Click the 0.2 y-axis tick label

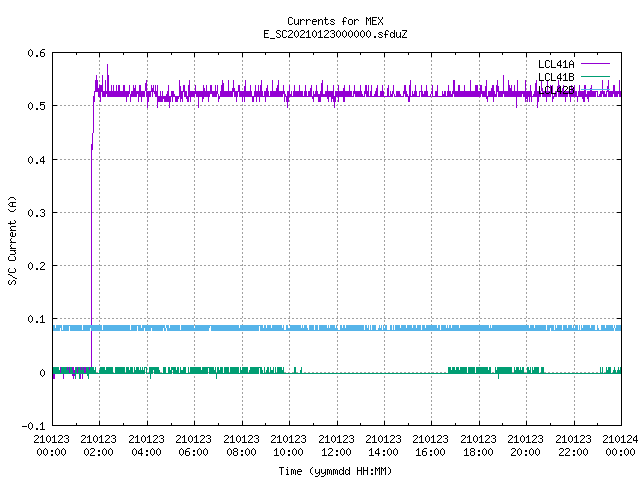(x=36, y=266)
